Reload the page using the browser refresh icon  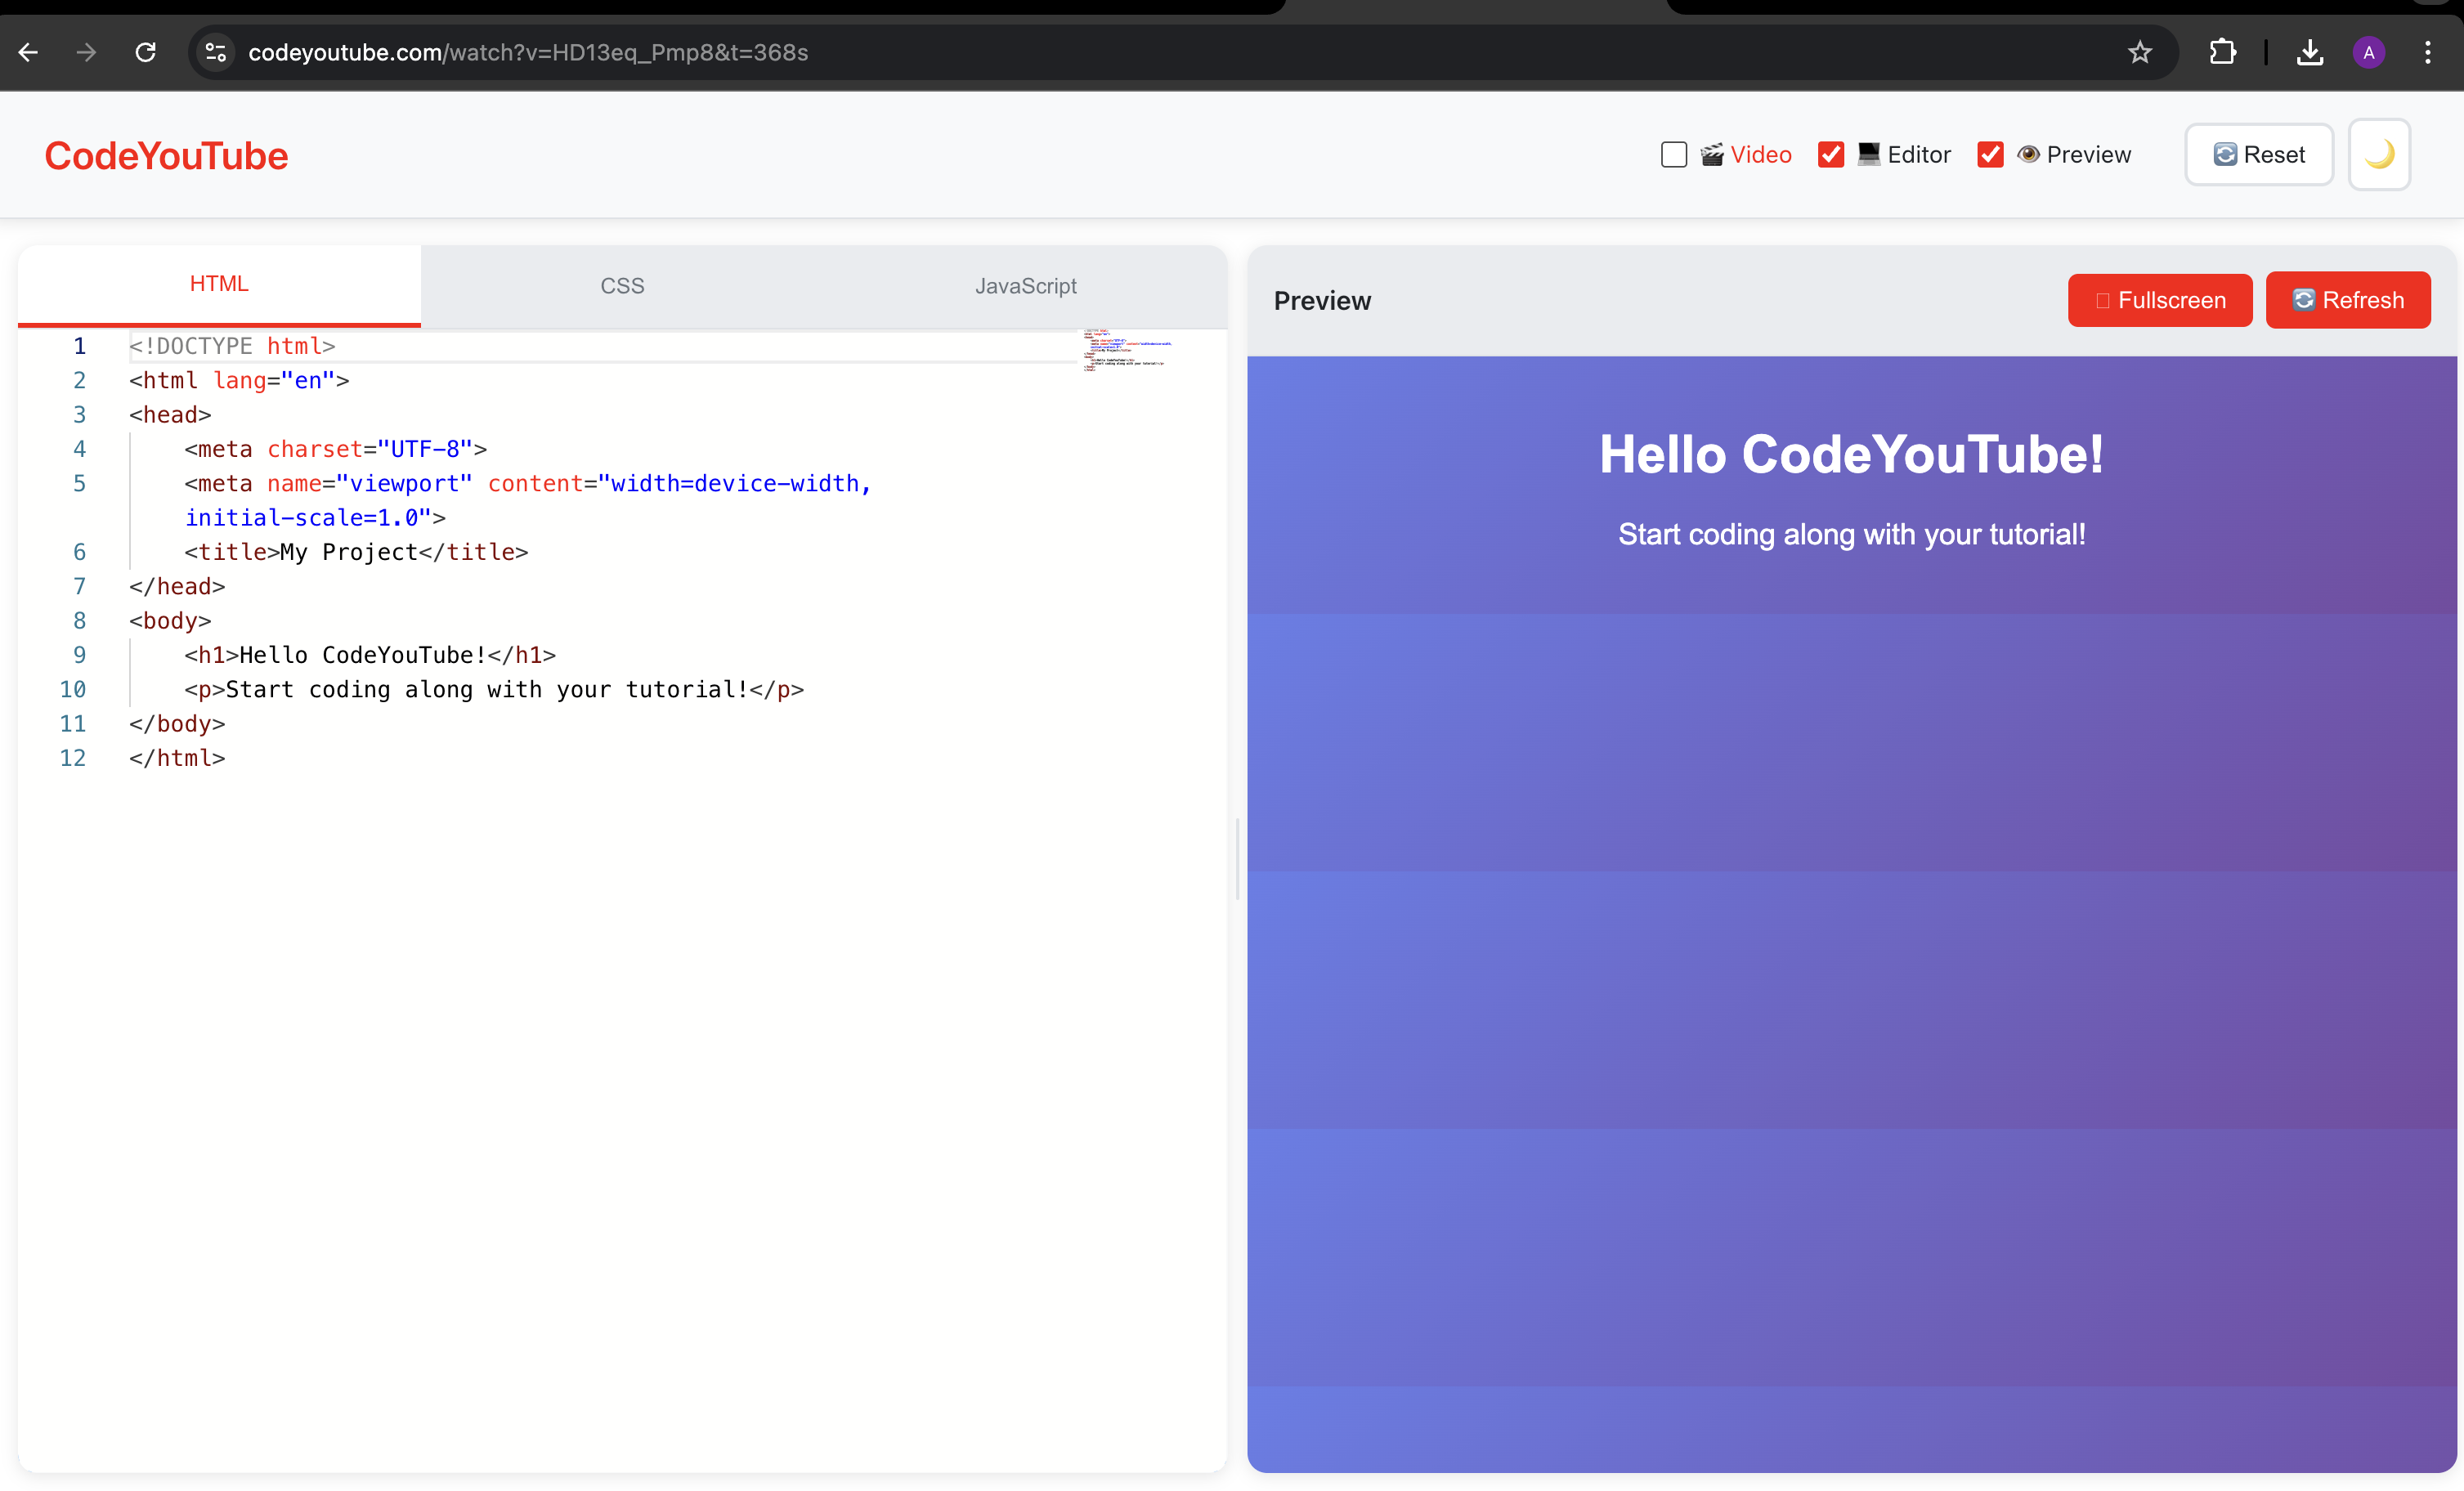point(146,53)
